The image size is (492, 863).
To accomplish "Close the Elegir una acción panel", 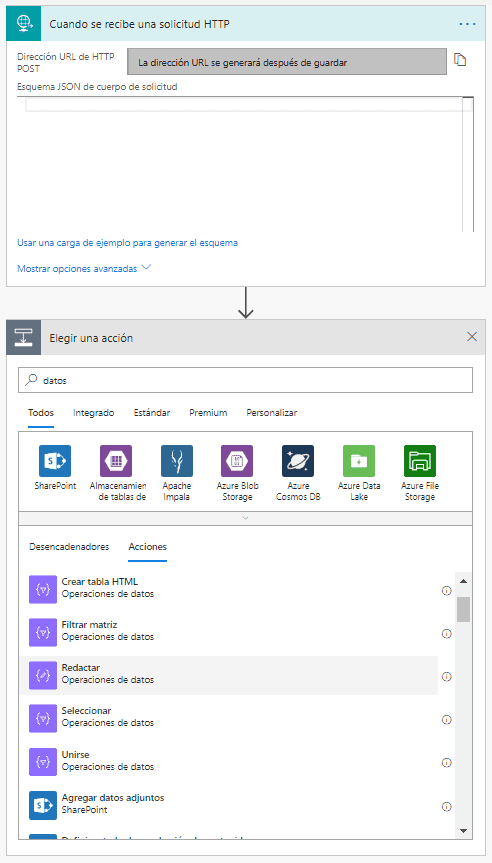I will pyautogui.click(x=472, y=337).
